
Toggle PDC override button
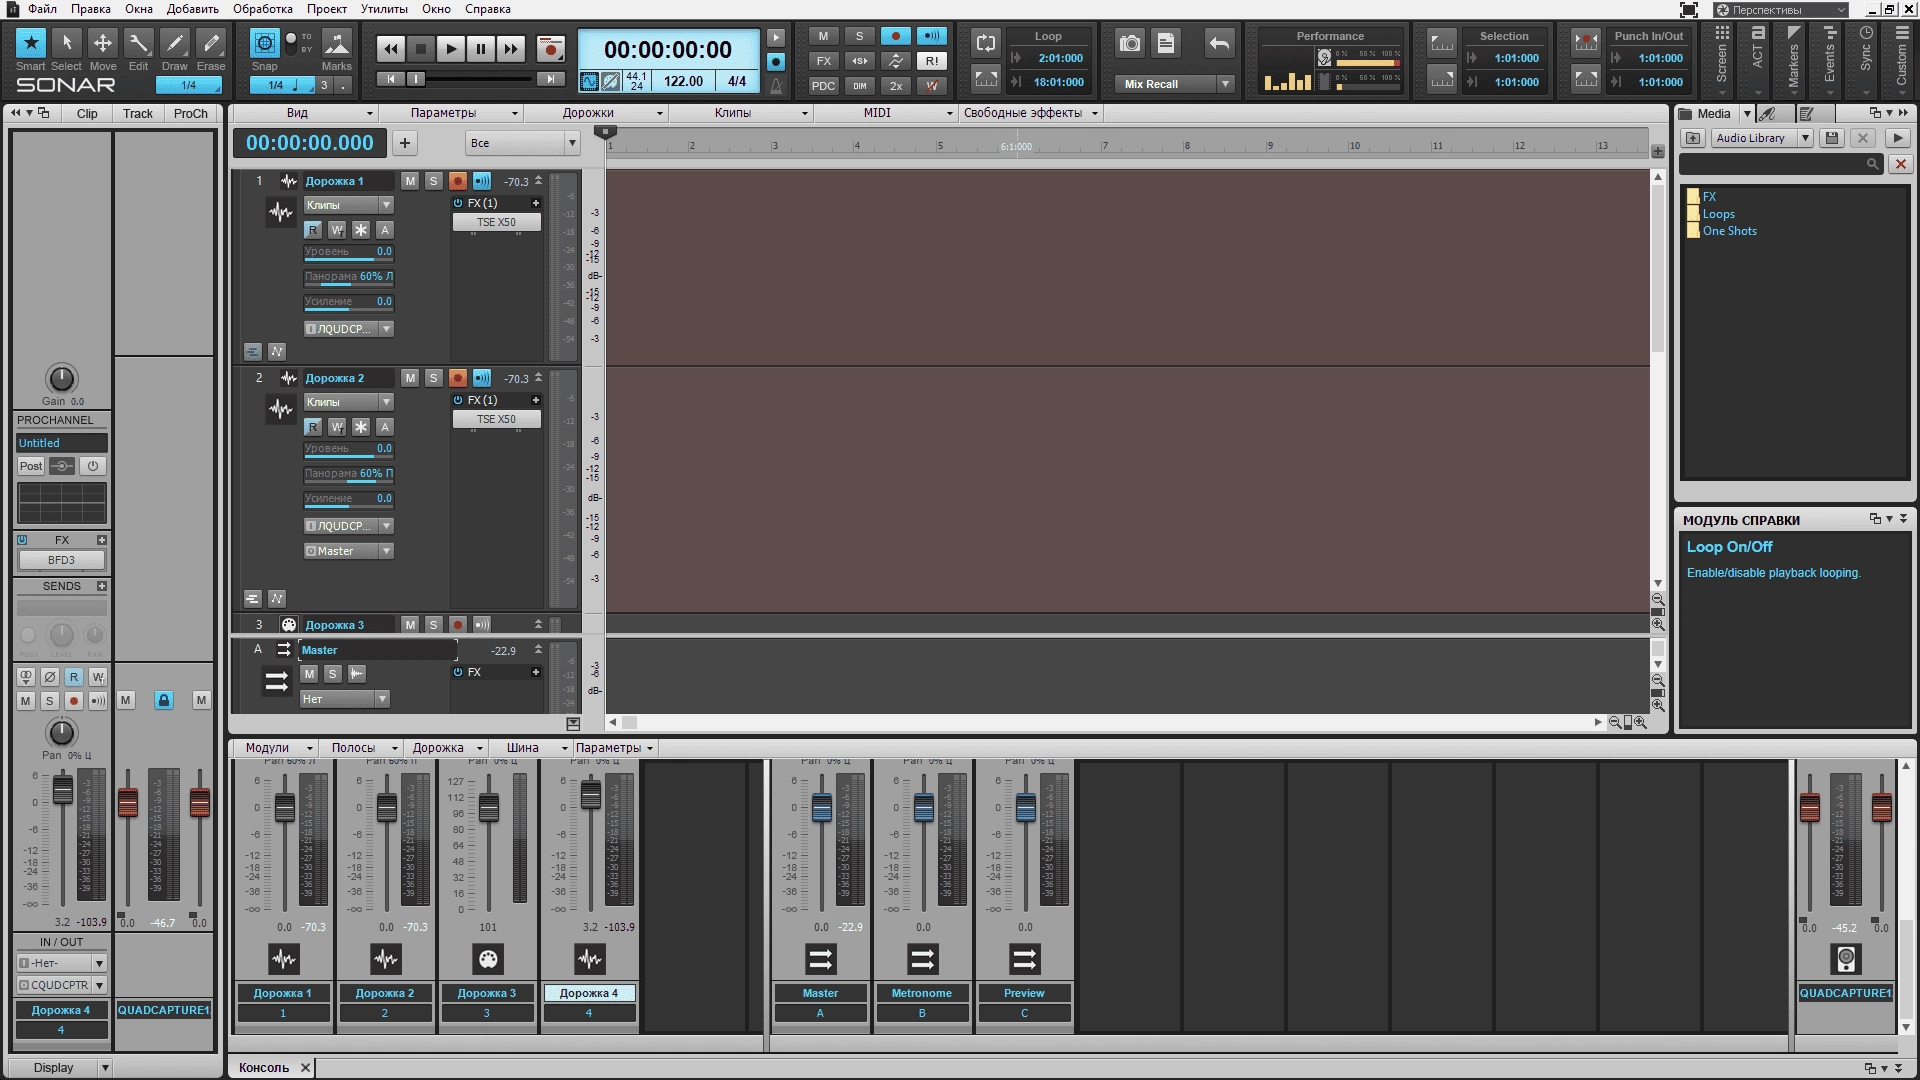pos(823,86)
